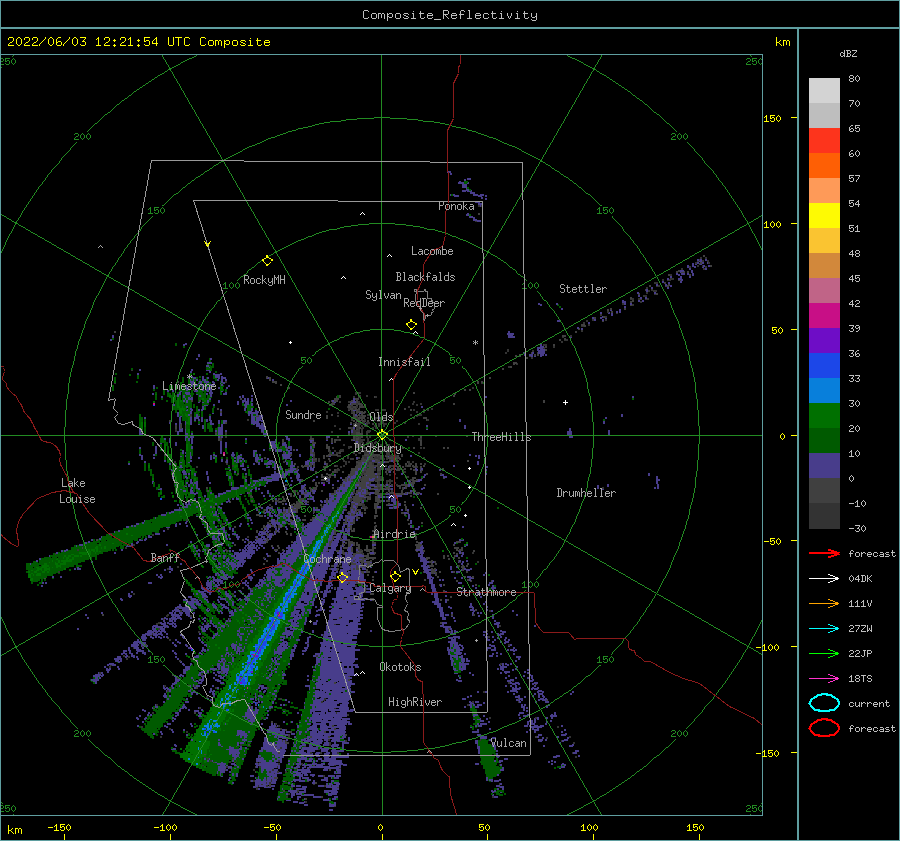The width and height of the screenshot is (900, 841).
Task: Click the Lacombe town label
Action: pos(432,251)
